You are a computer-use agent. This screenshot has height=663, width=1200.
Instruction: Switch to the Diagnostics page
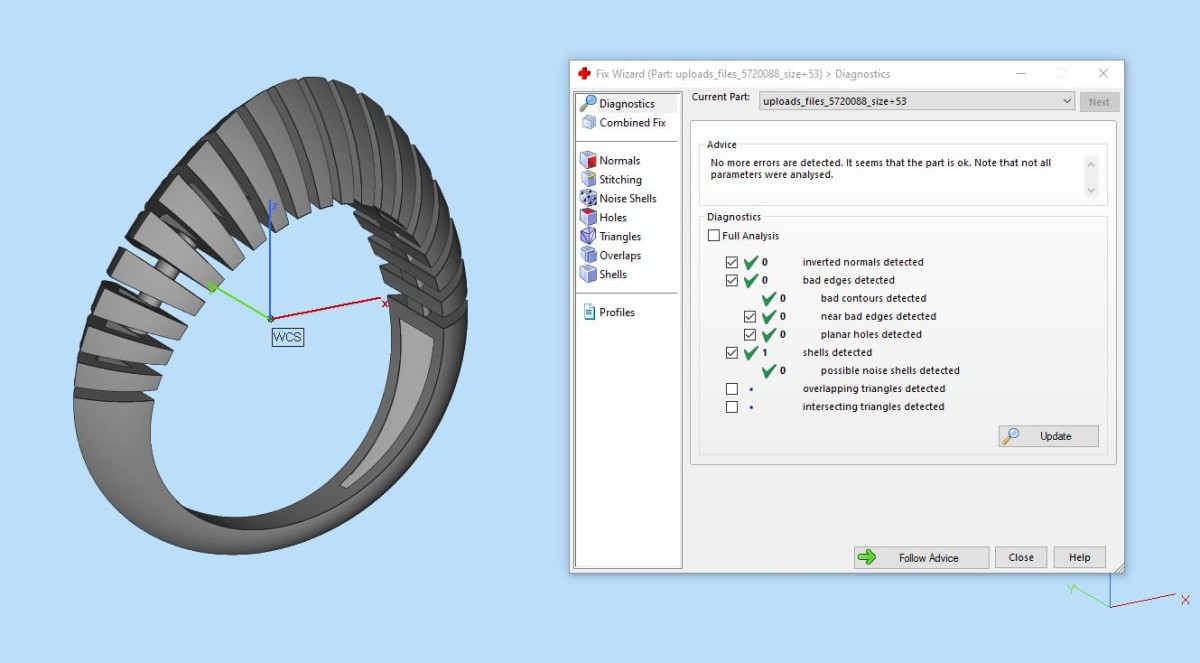pos(626,104)
